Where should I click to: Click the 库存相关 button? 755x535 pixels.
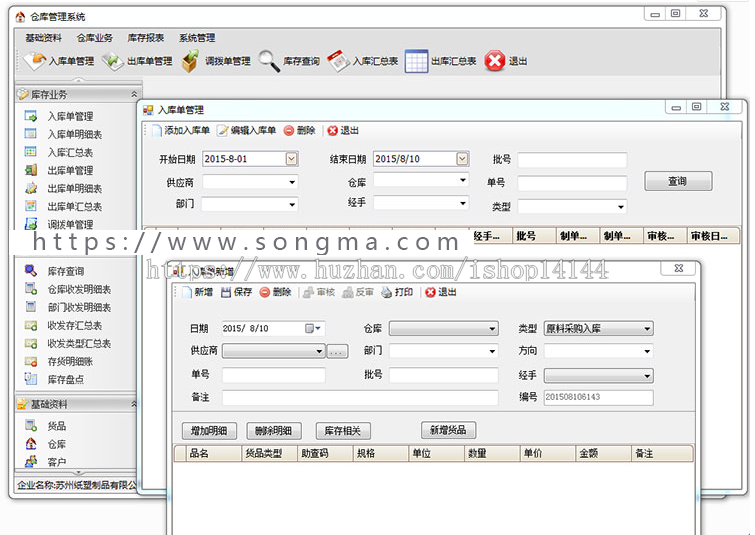pos(343,431)
